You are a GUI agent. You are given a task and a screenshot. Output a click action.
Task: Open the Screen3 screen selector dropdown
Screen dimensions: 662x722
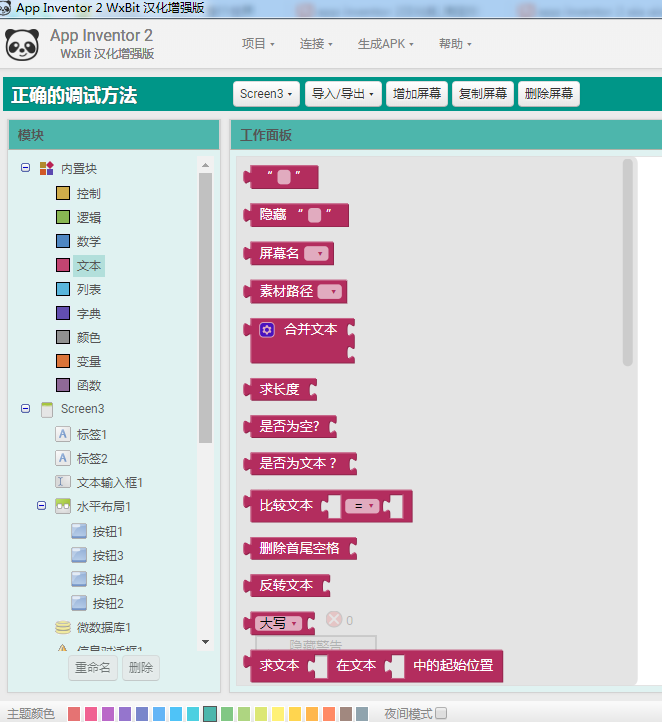[266, 94]
